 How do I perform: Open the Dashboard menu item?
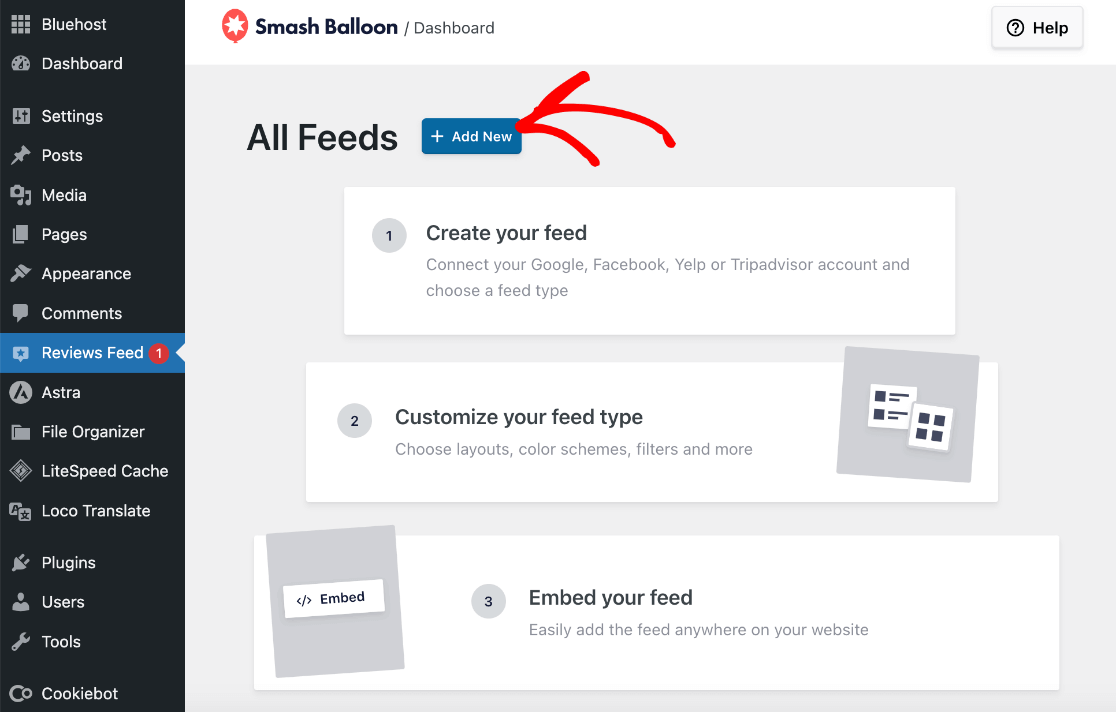[80, 63]
